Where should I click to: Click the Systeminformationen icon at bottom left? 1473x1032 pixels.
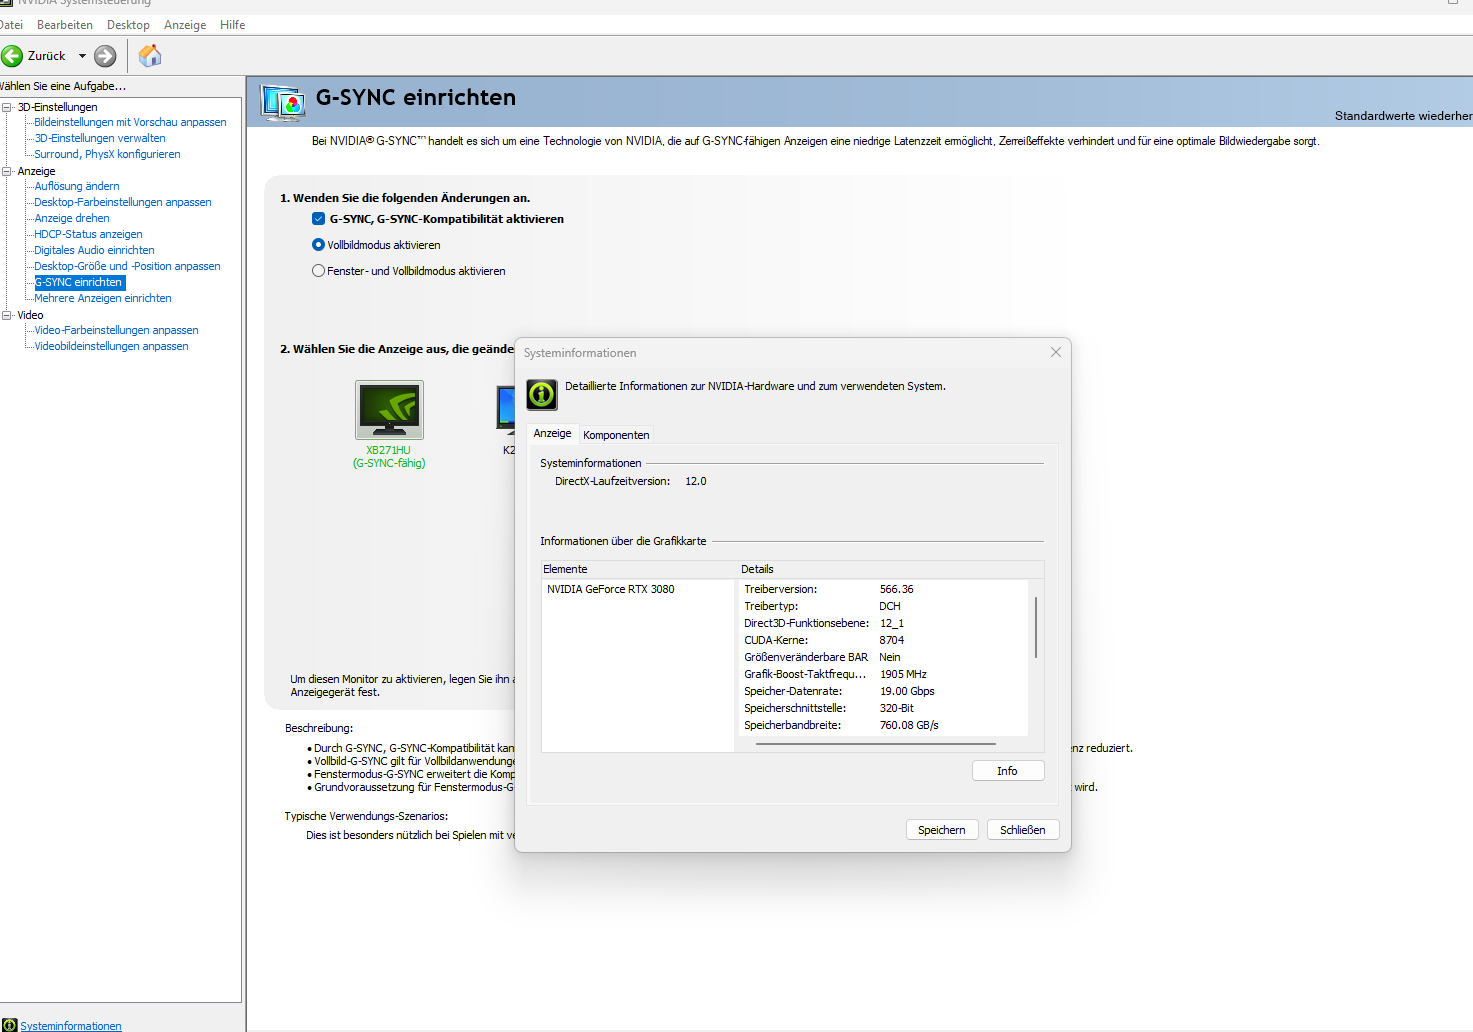(x=9, y=1025)
